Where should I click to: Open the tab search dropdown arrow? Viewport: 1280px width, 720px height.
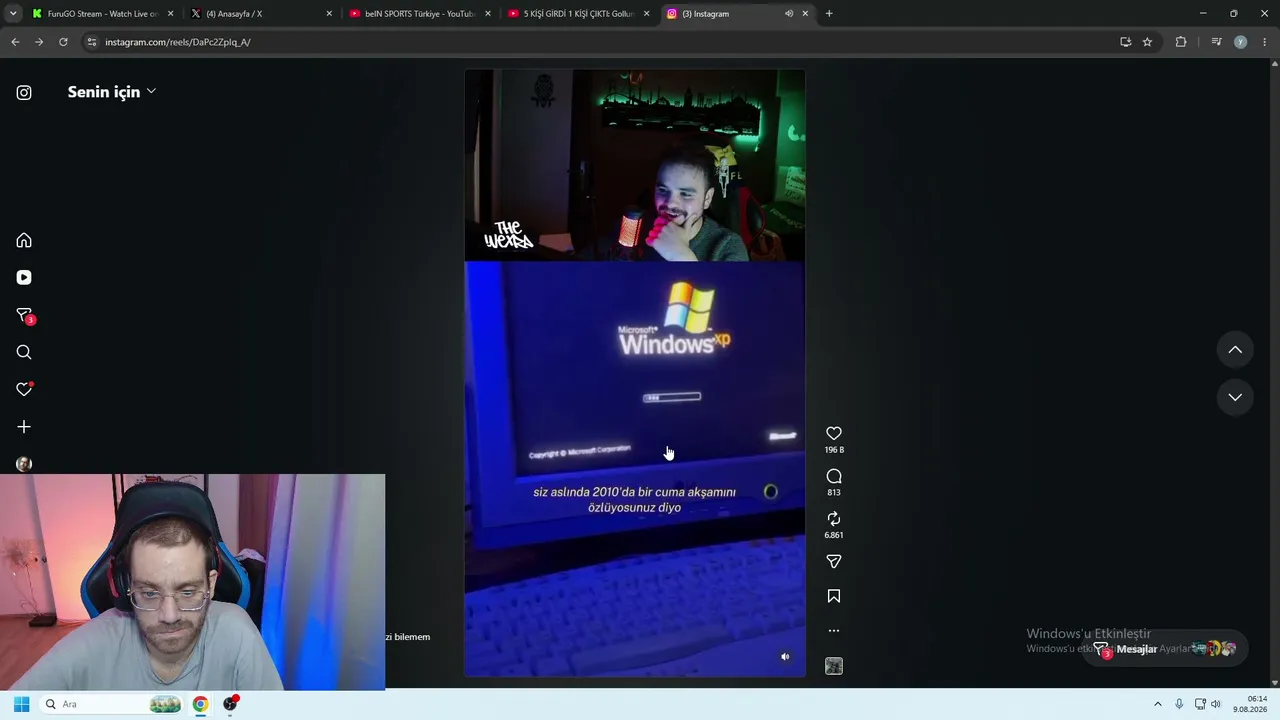[x=12, y=14]
